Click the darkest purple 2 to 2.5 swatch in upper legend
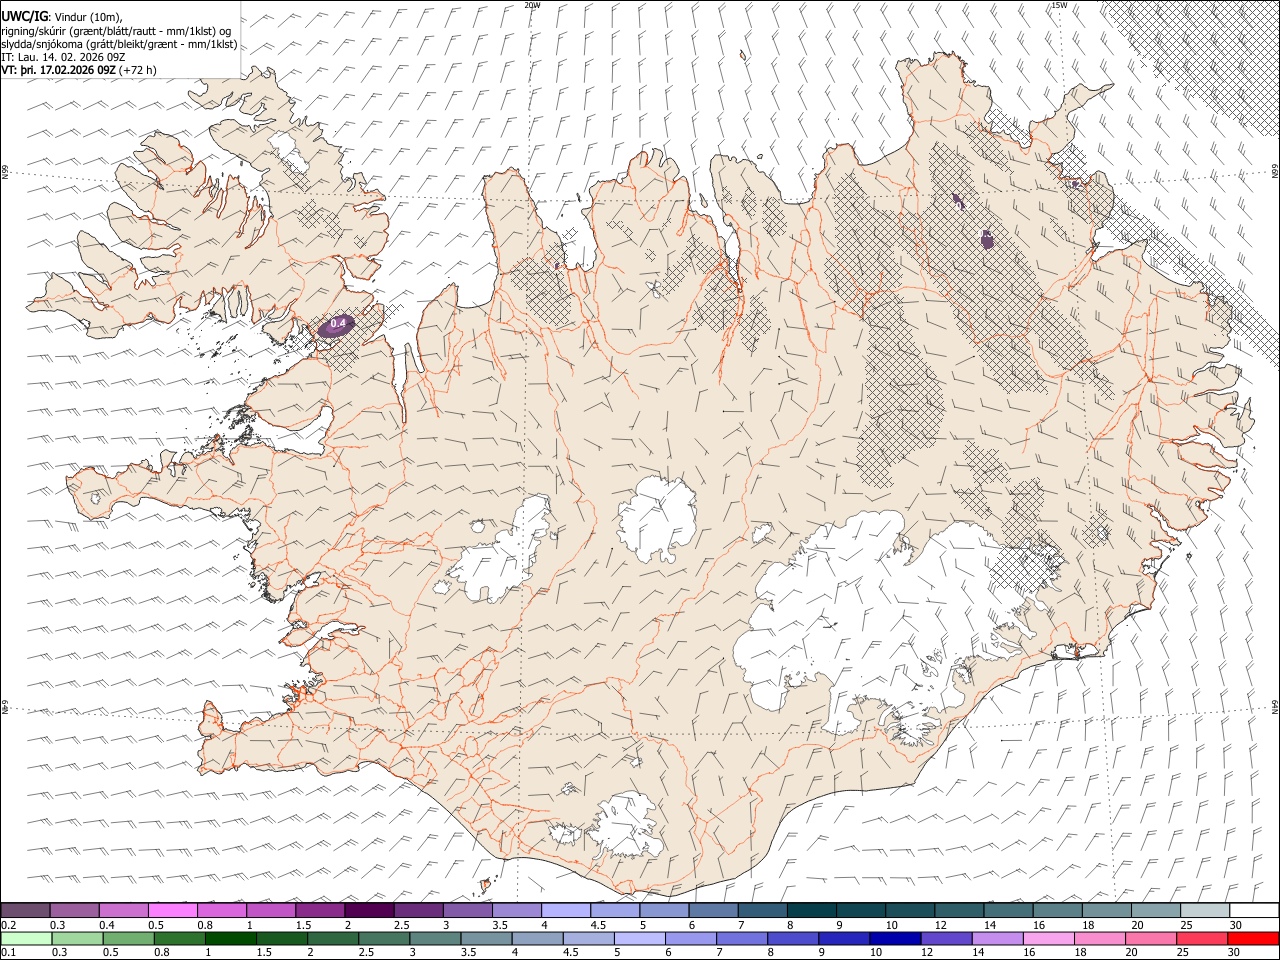Screen dimensions: 1280x960 click(369, 910)
